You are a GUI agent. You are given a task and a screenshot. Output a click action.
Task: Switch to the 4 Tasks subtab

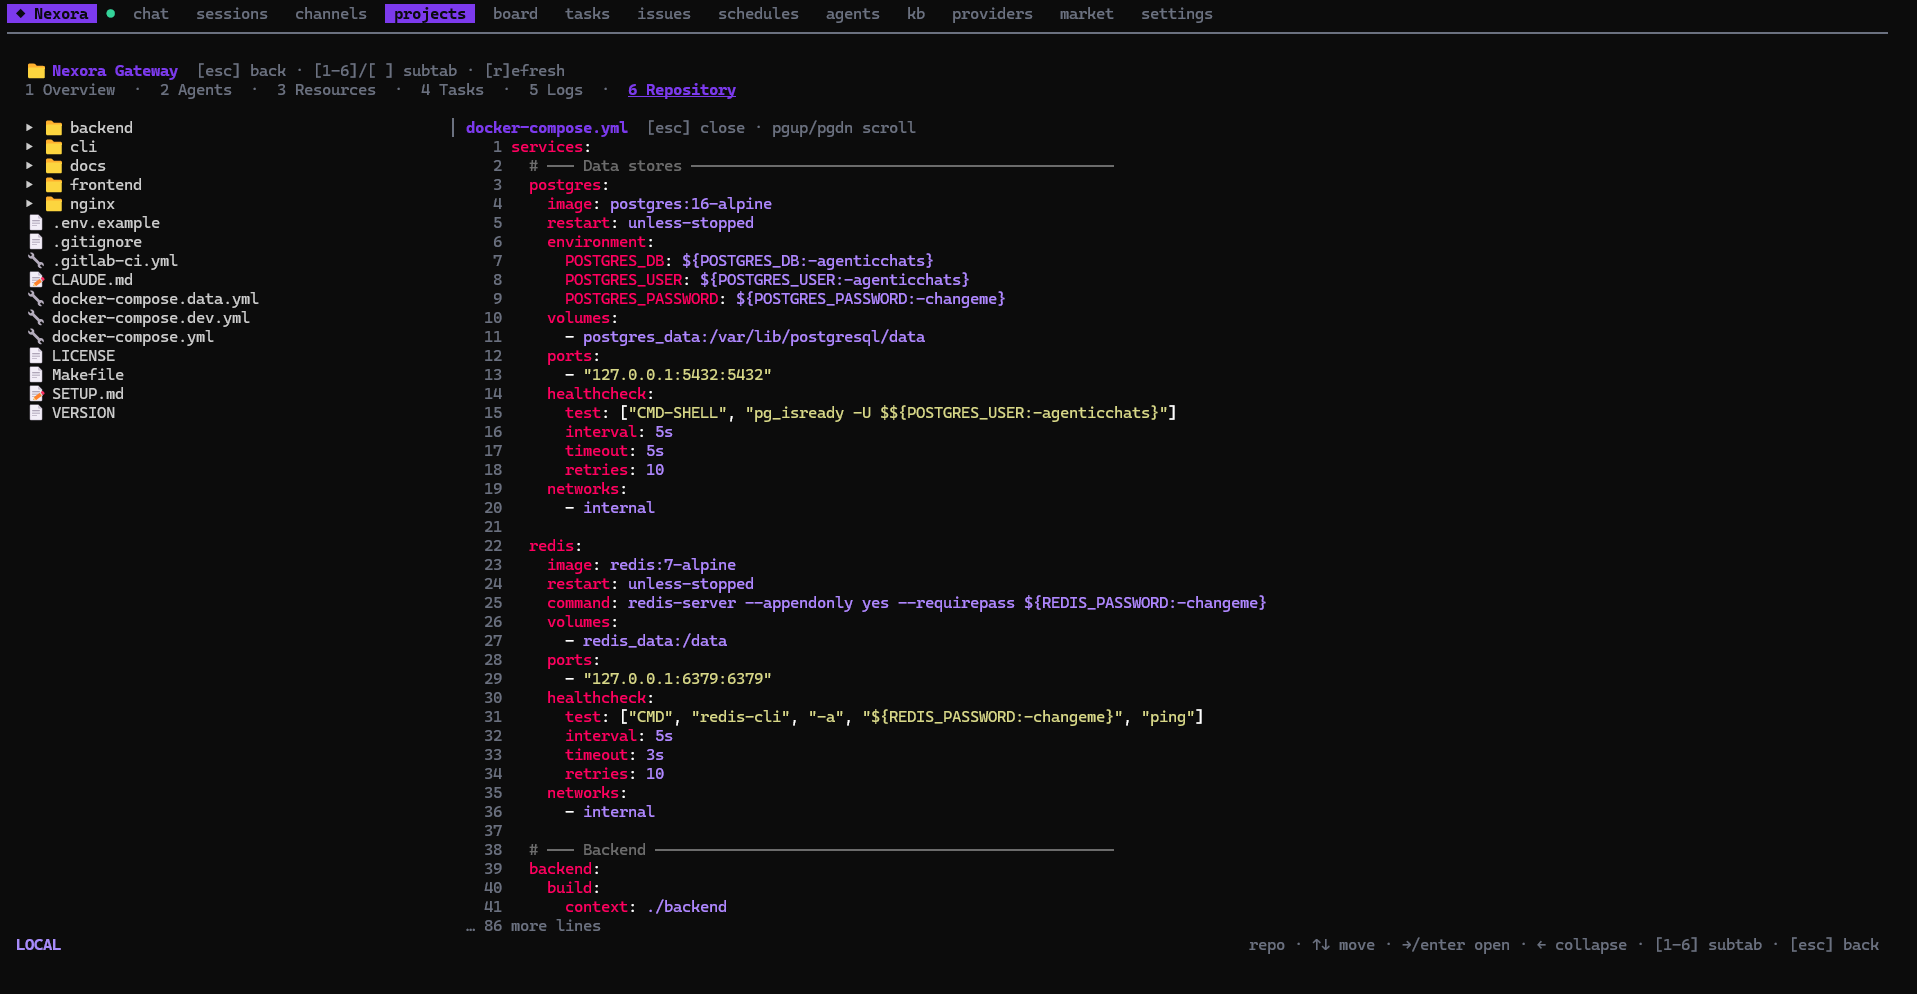452,90
